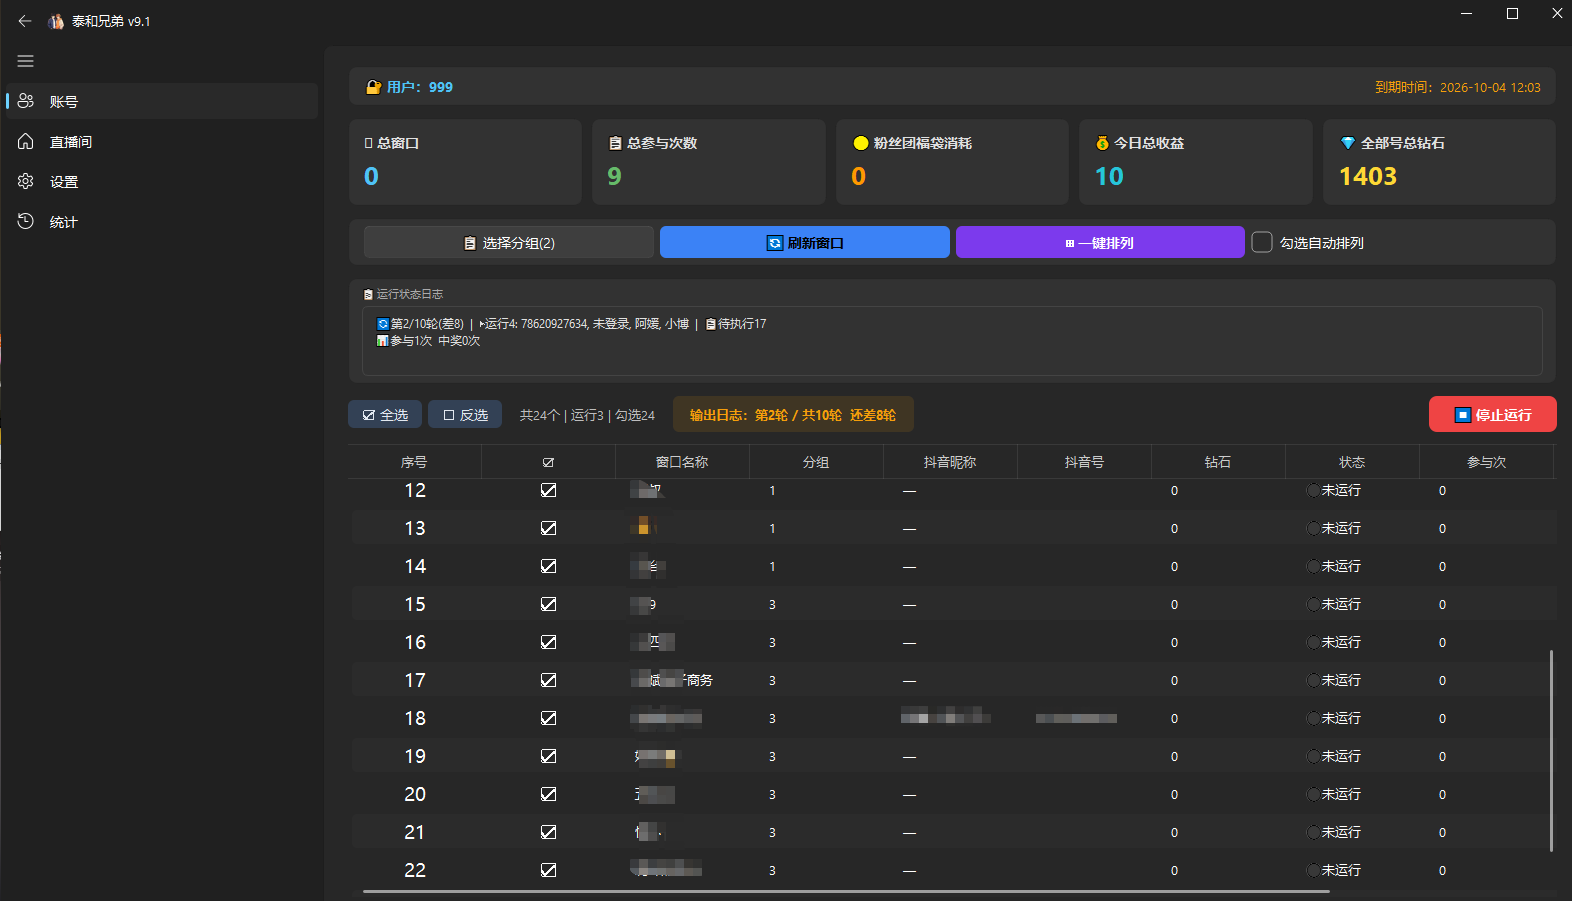The image size is (1572, 901).
Task: Click the 账号 accounts icon in sidebar
Action: pos(26,101)
